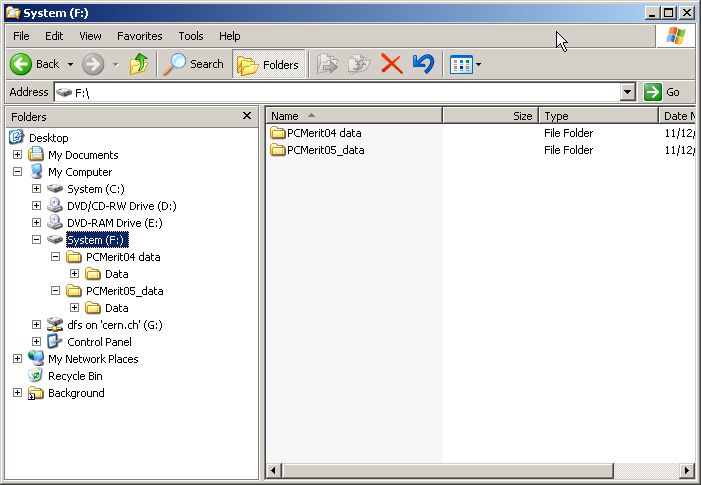
Task: Select the My Computer icon in tree
Action: (x=36, y=172)
